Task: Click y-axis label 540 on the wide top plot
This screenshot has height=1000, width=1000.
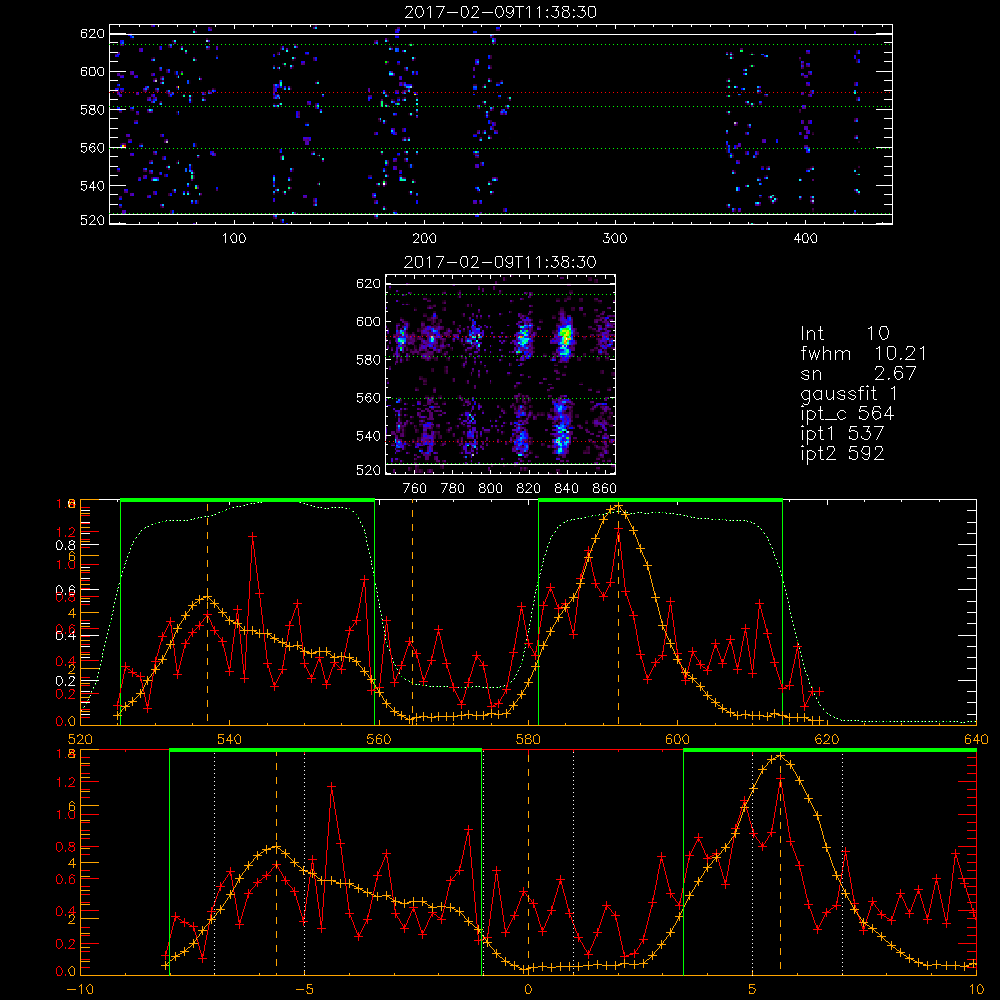Action: tap(92, 186)
